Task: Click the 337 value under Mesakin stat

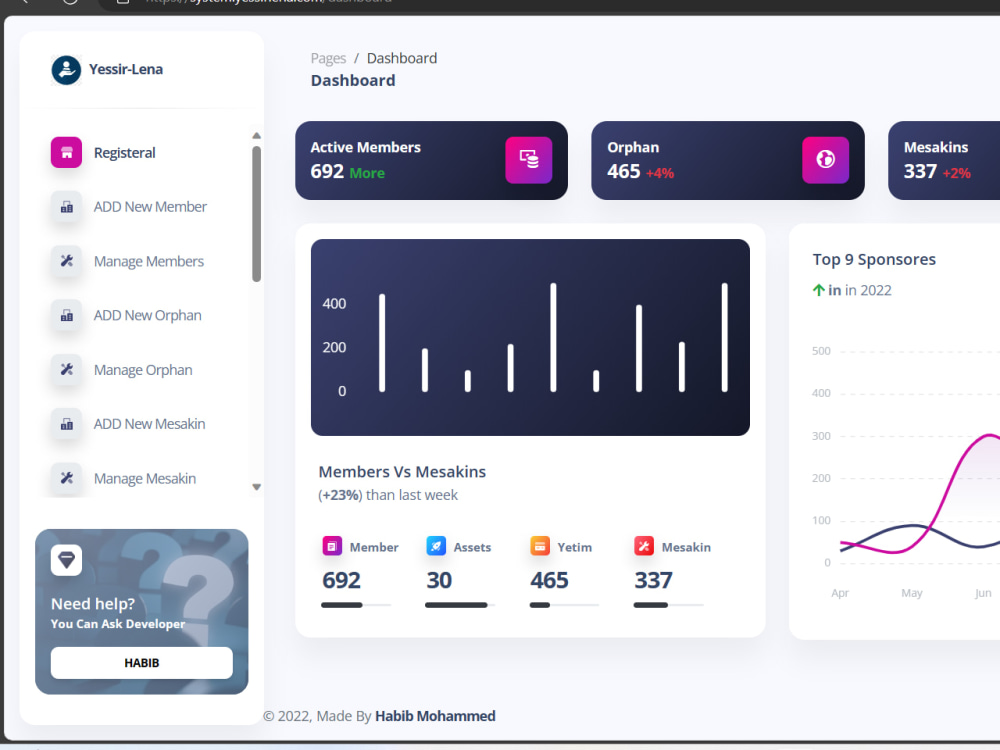Action: point(653,580)
